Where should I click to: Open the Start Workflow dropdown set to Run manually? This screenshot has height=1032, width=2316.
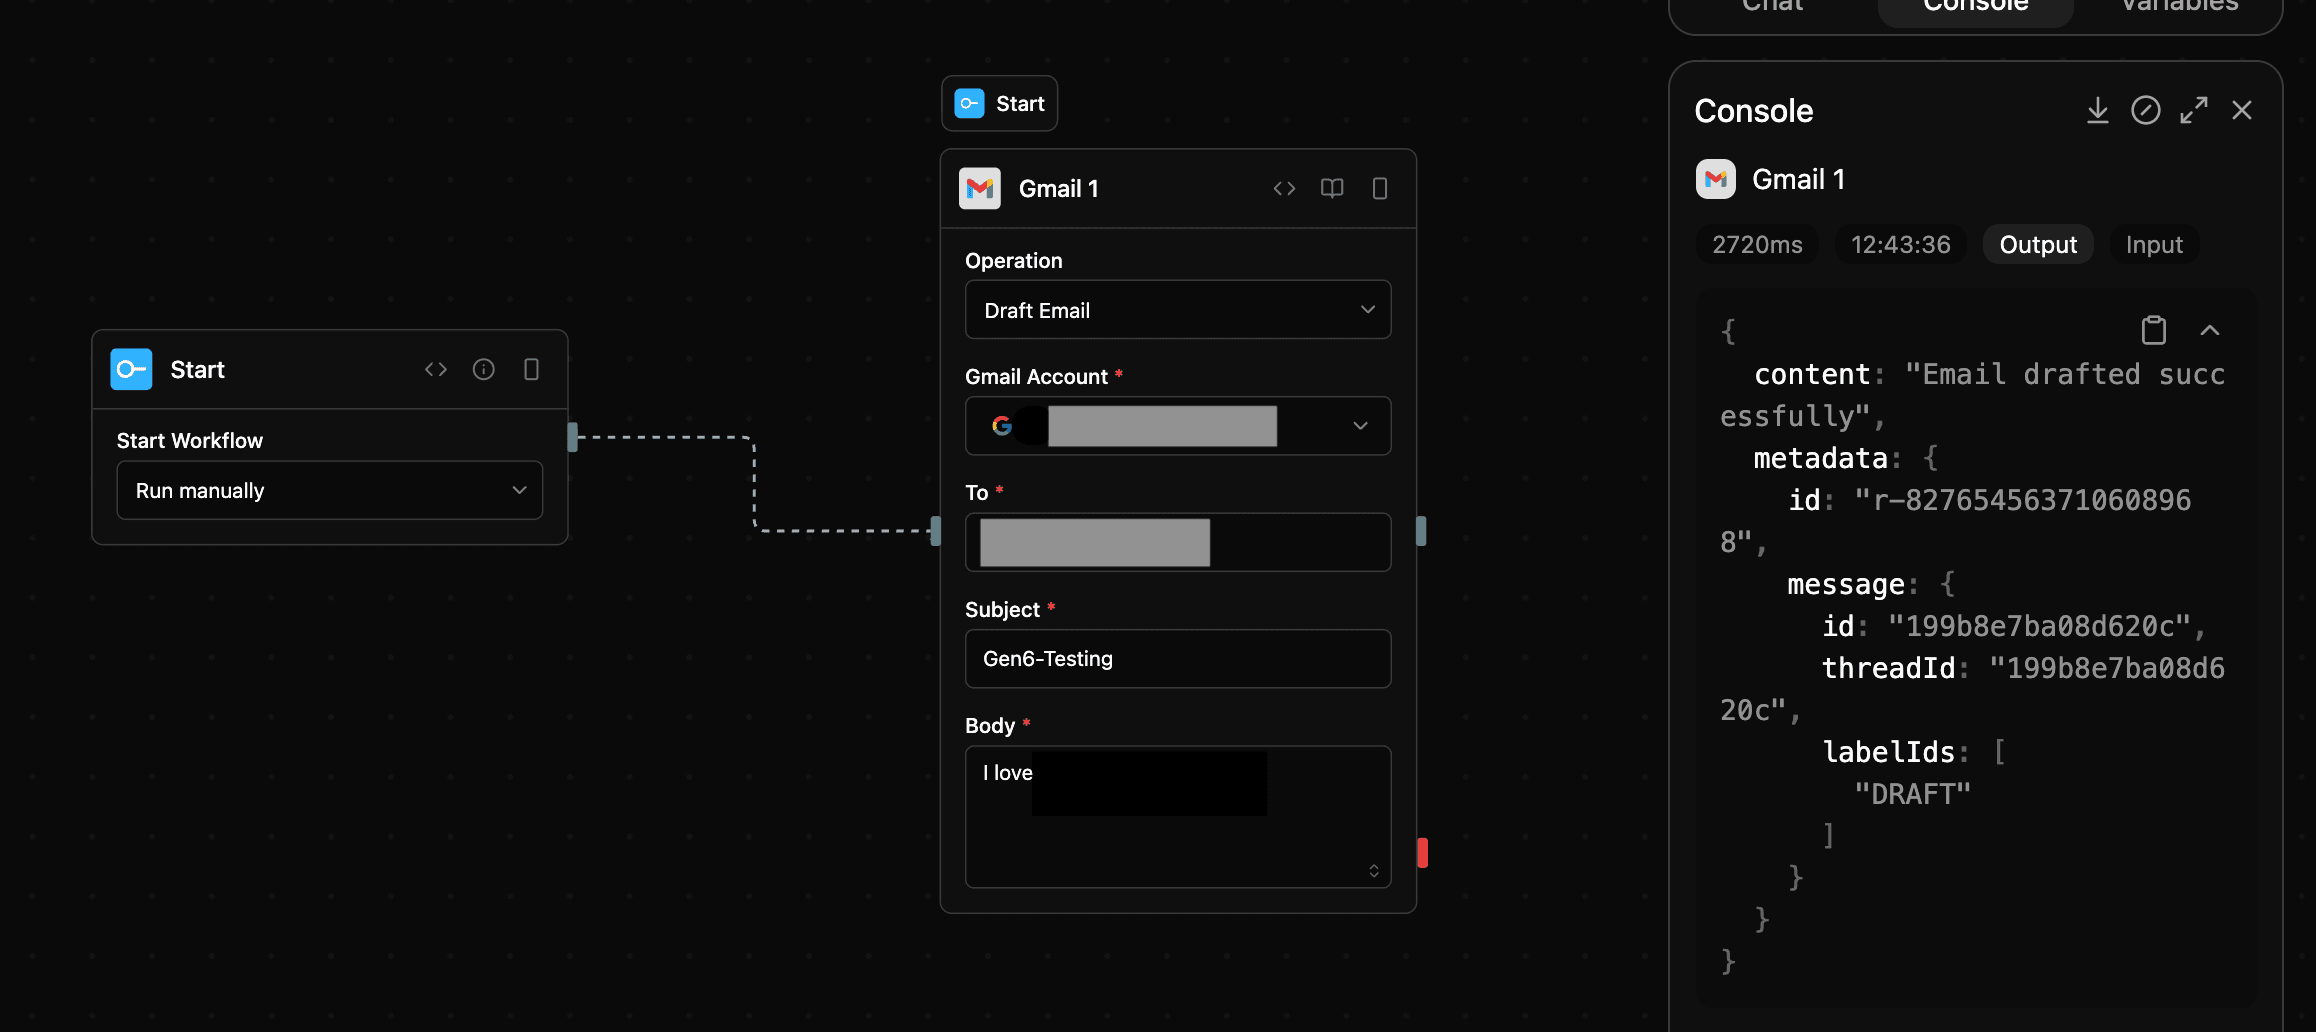point(329,490)
